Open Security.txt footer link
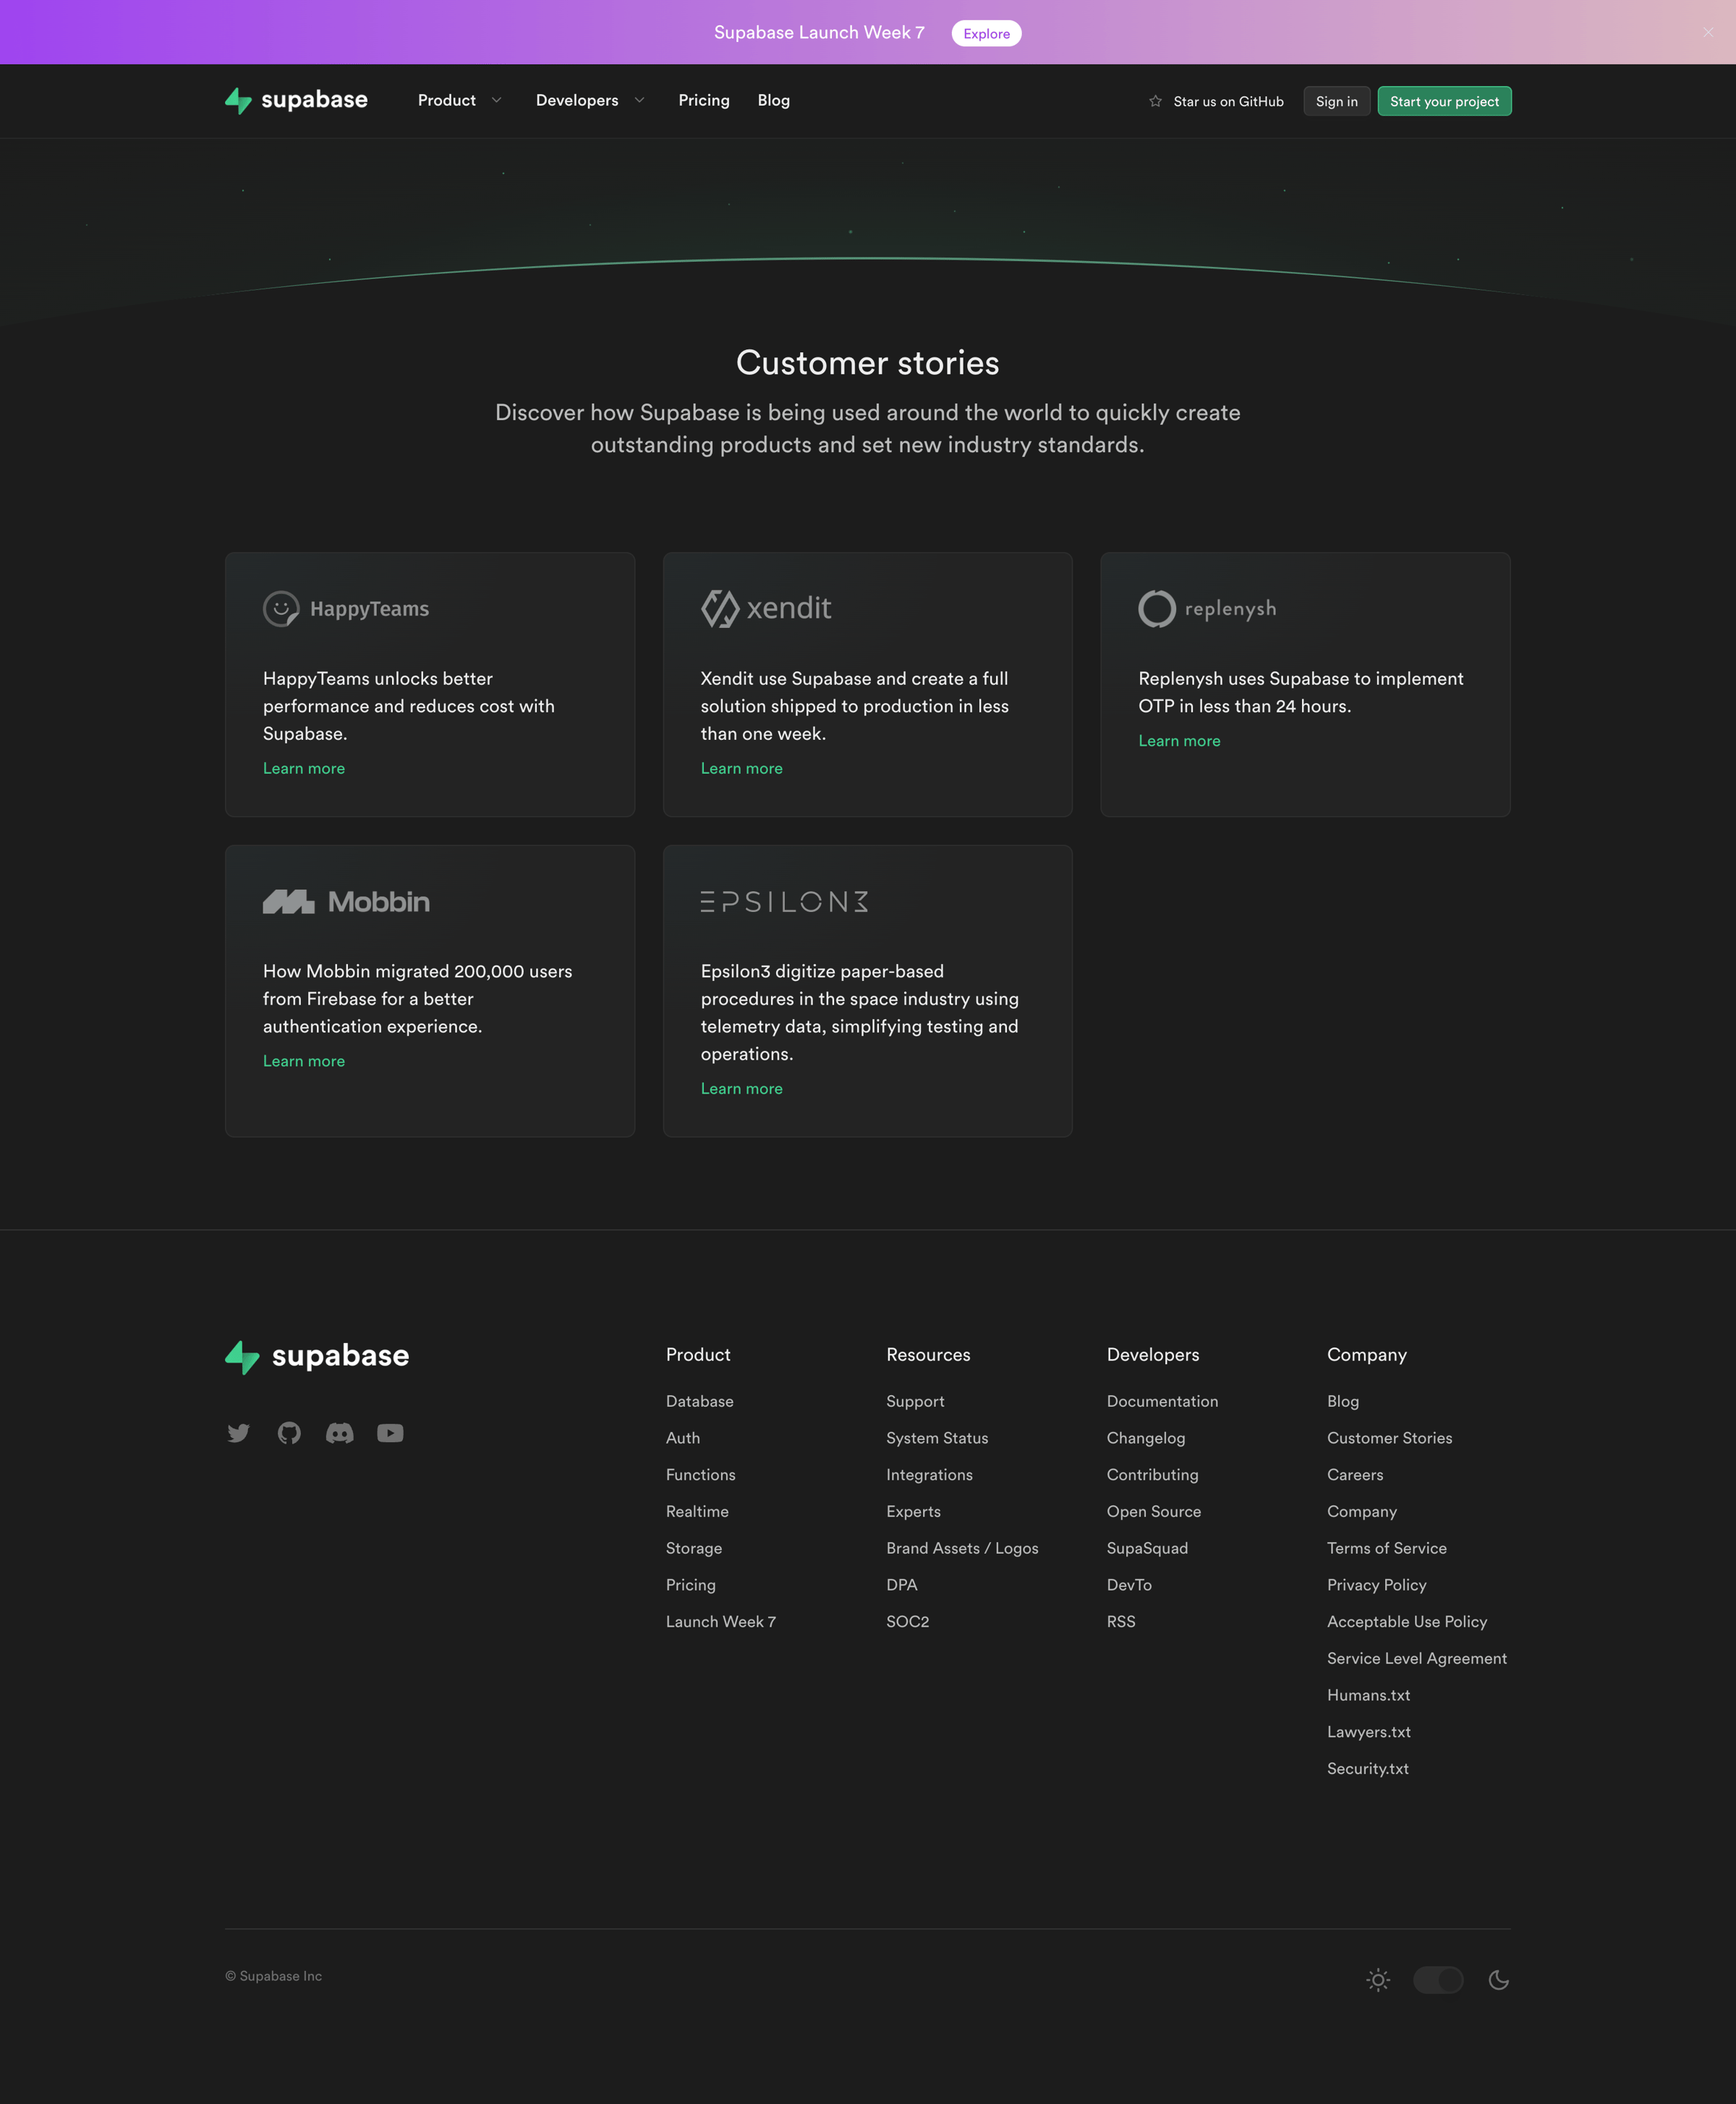This screenshot has height=2104, width=1736. point(1367,1768)
